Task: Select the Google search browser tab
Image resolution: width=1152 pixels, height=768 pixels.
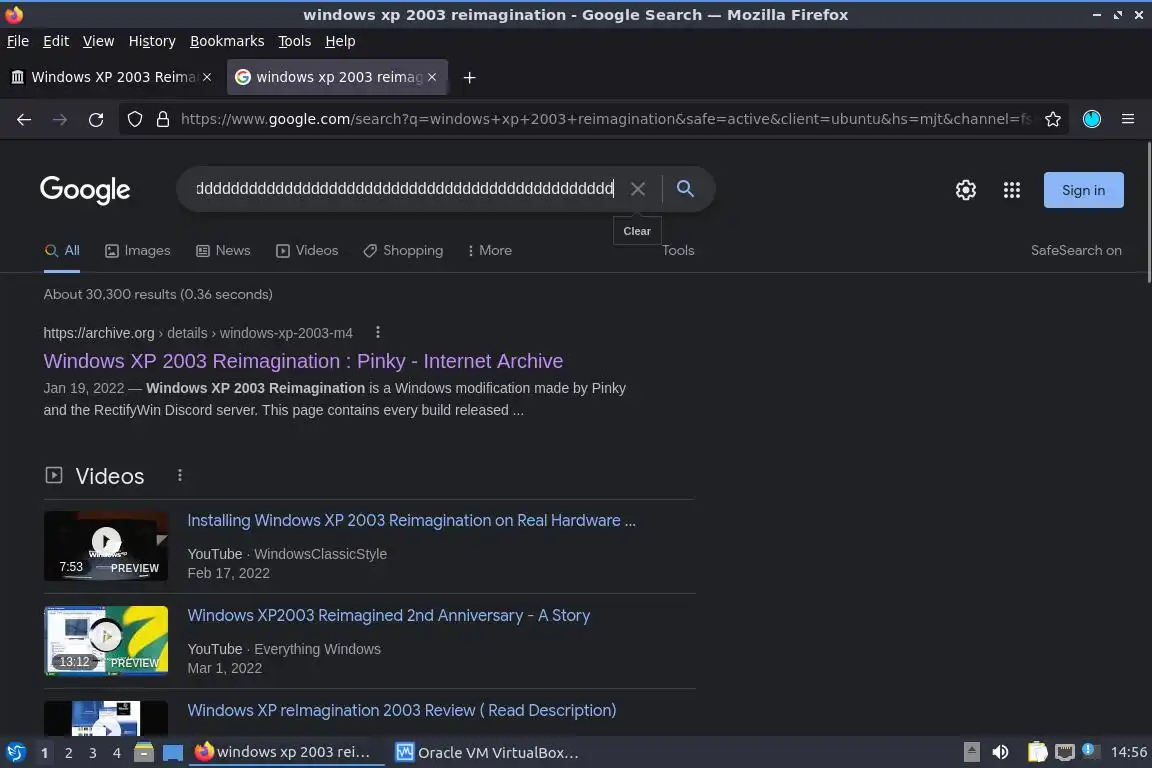Action: 337,77
